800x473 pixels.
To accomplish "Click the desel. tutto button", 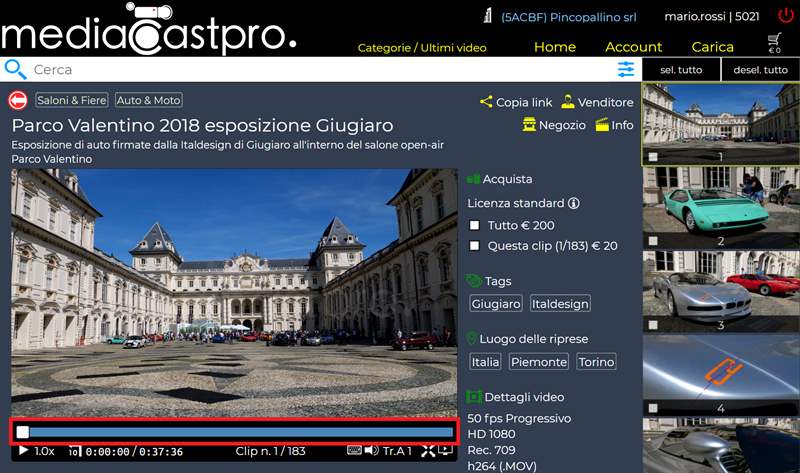I will 760,70.
